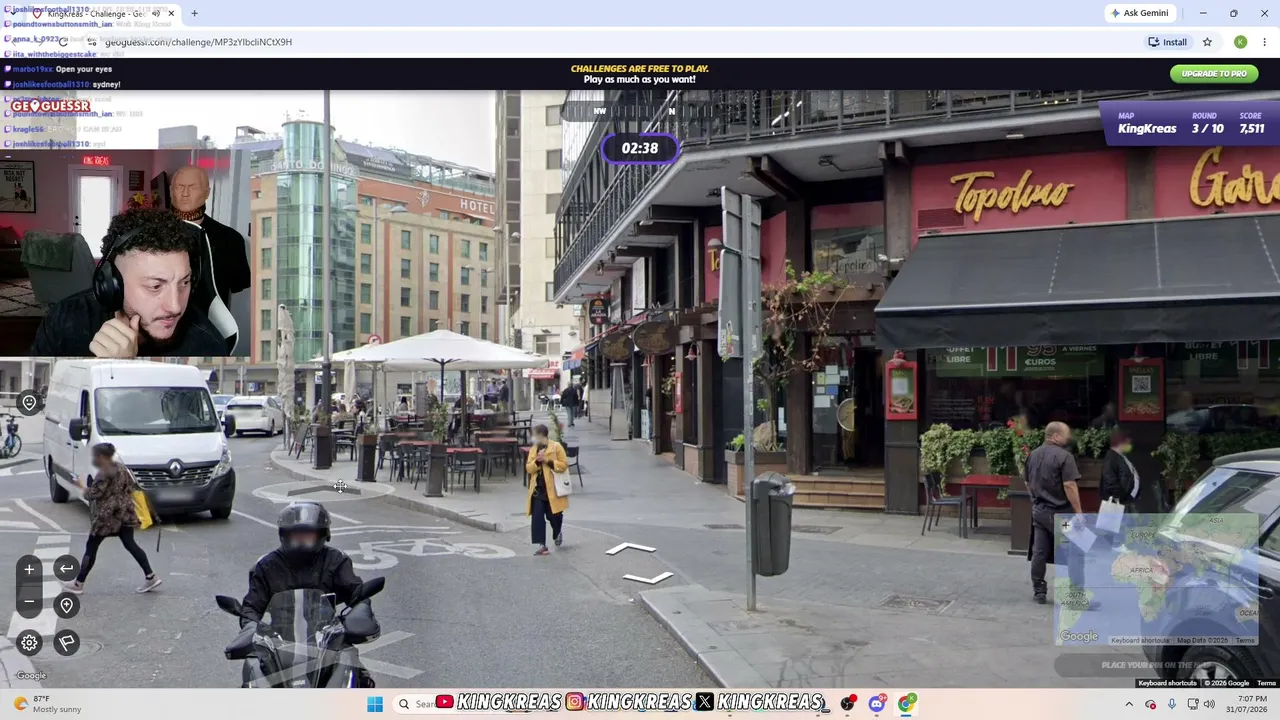
Task: Return to start with the pin button
Action: (66, 605)
